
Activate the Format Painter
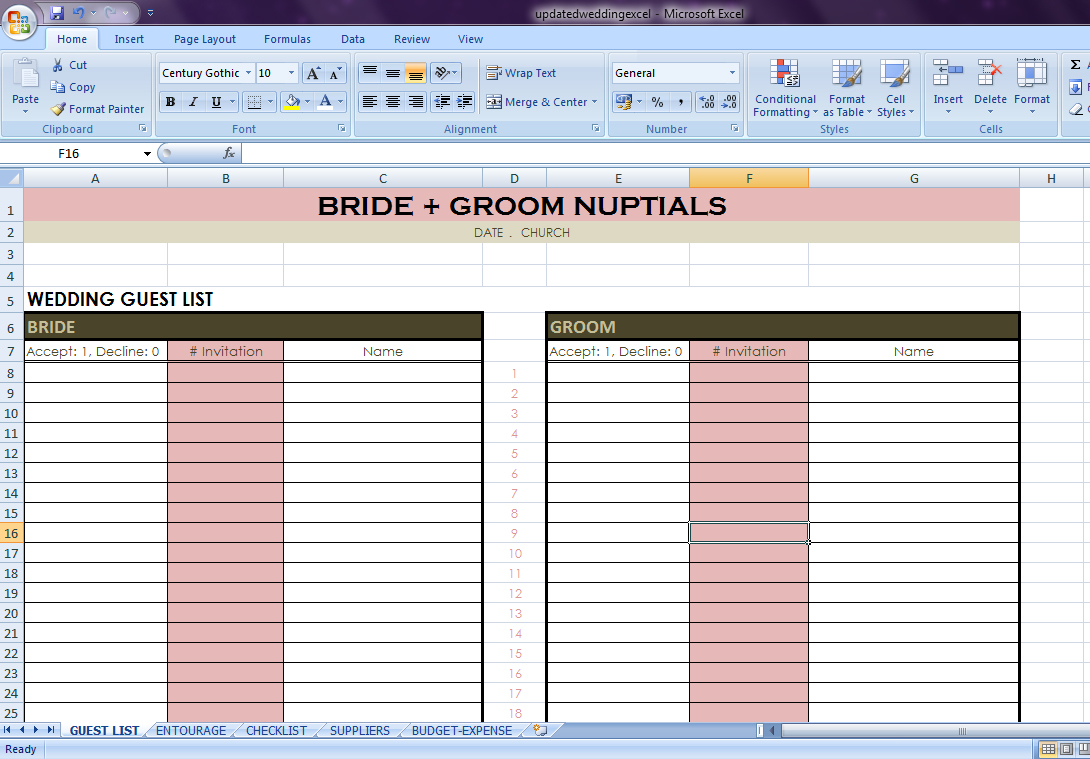pyautogui.click(x=97, y=109)
